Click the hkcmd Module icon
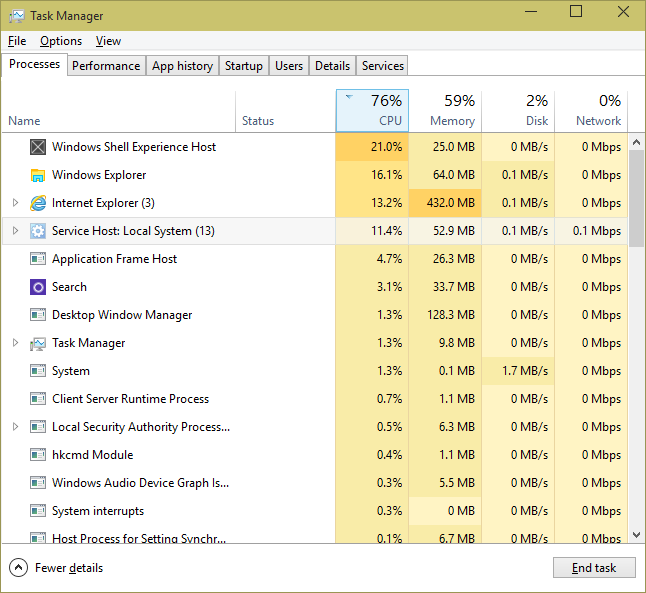The height and width of the screenshot is (593, 646). (38, 455)
